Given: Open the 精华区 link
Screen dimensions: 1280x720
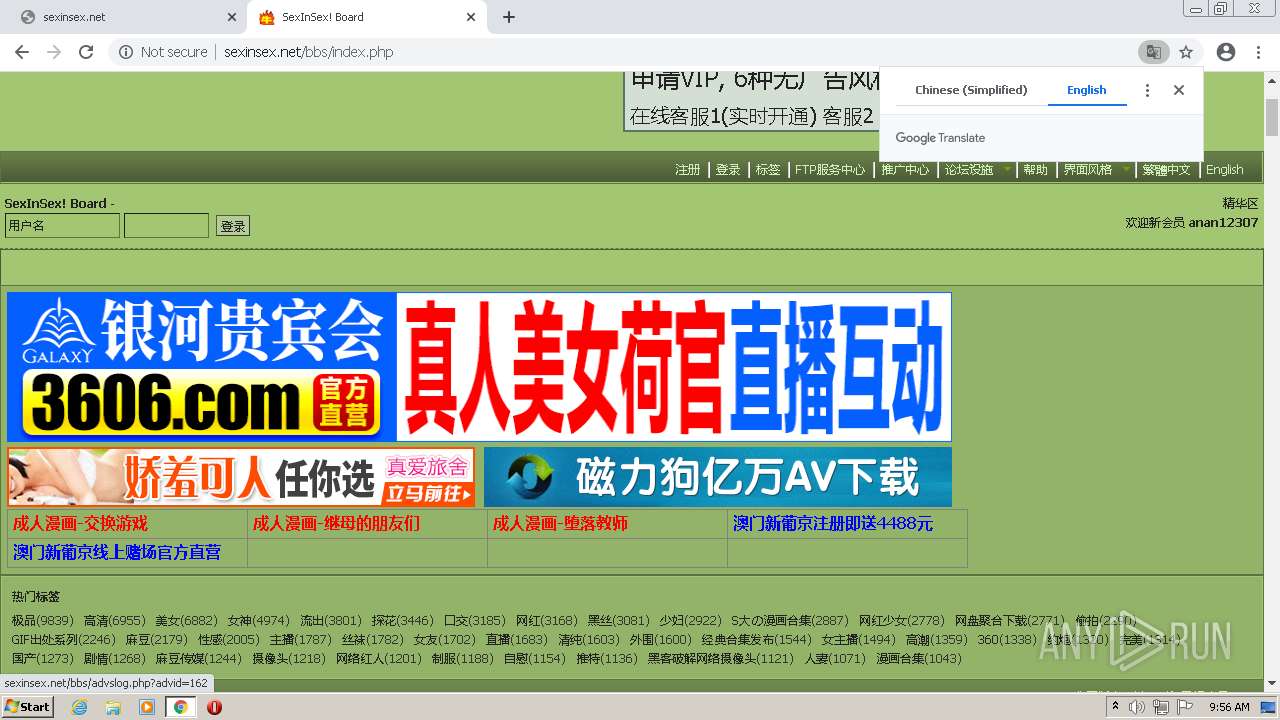Looking at the screenshot, I should (x=1240, y=203).
